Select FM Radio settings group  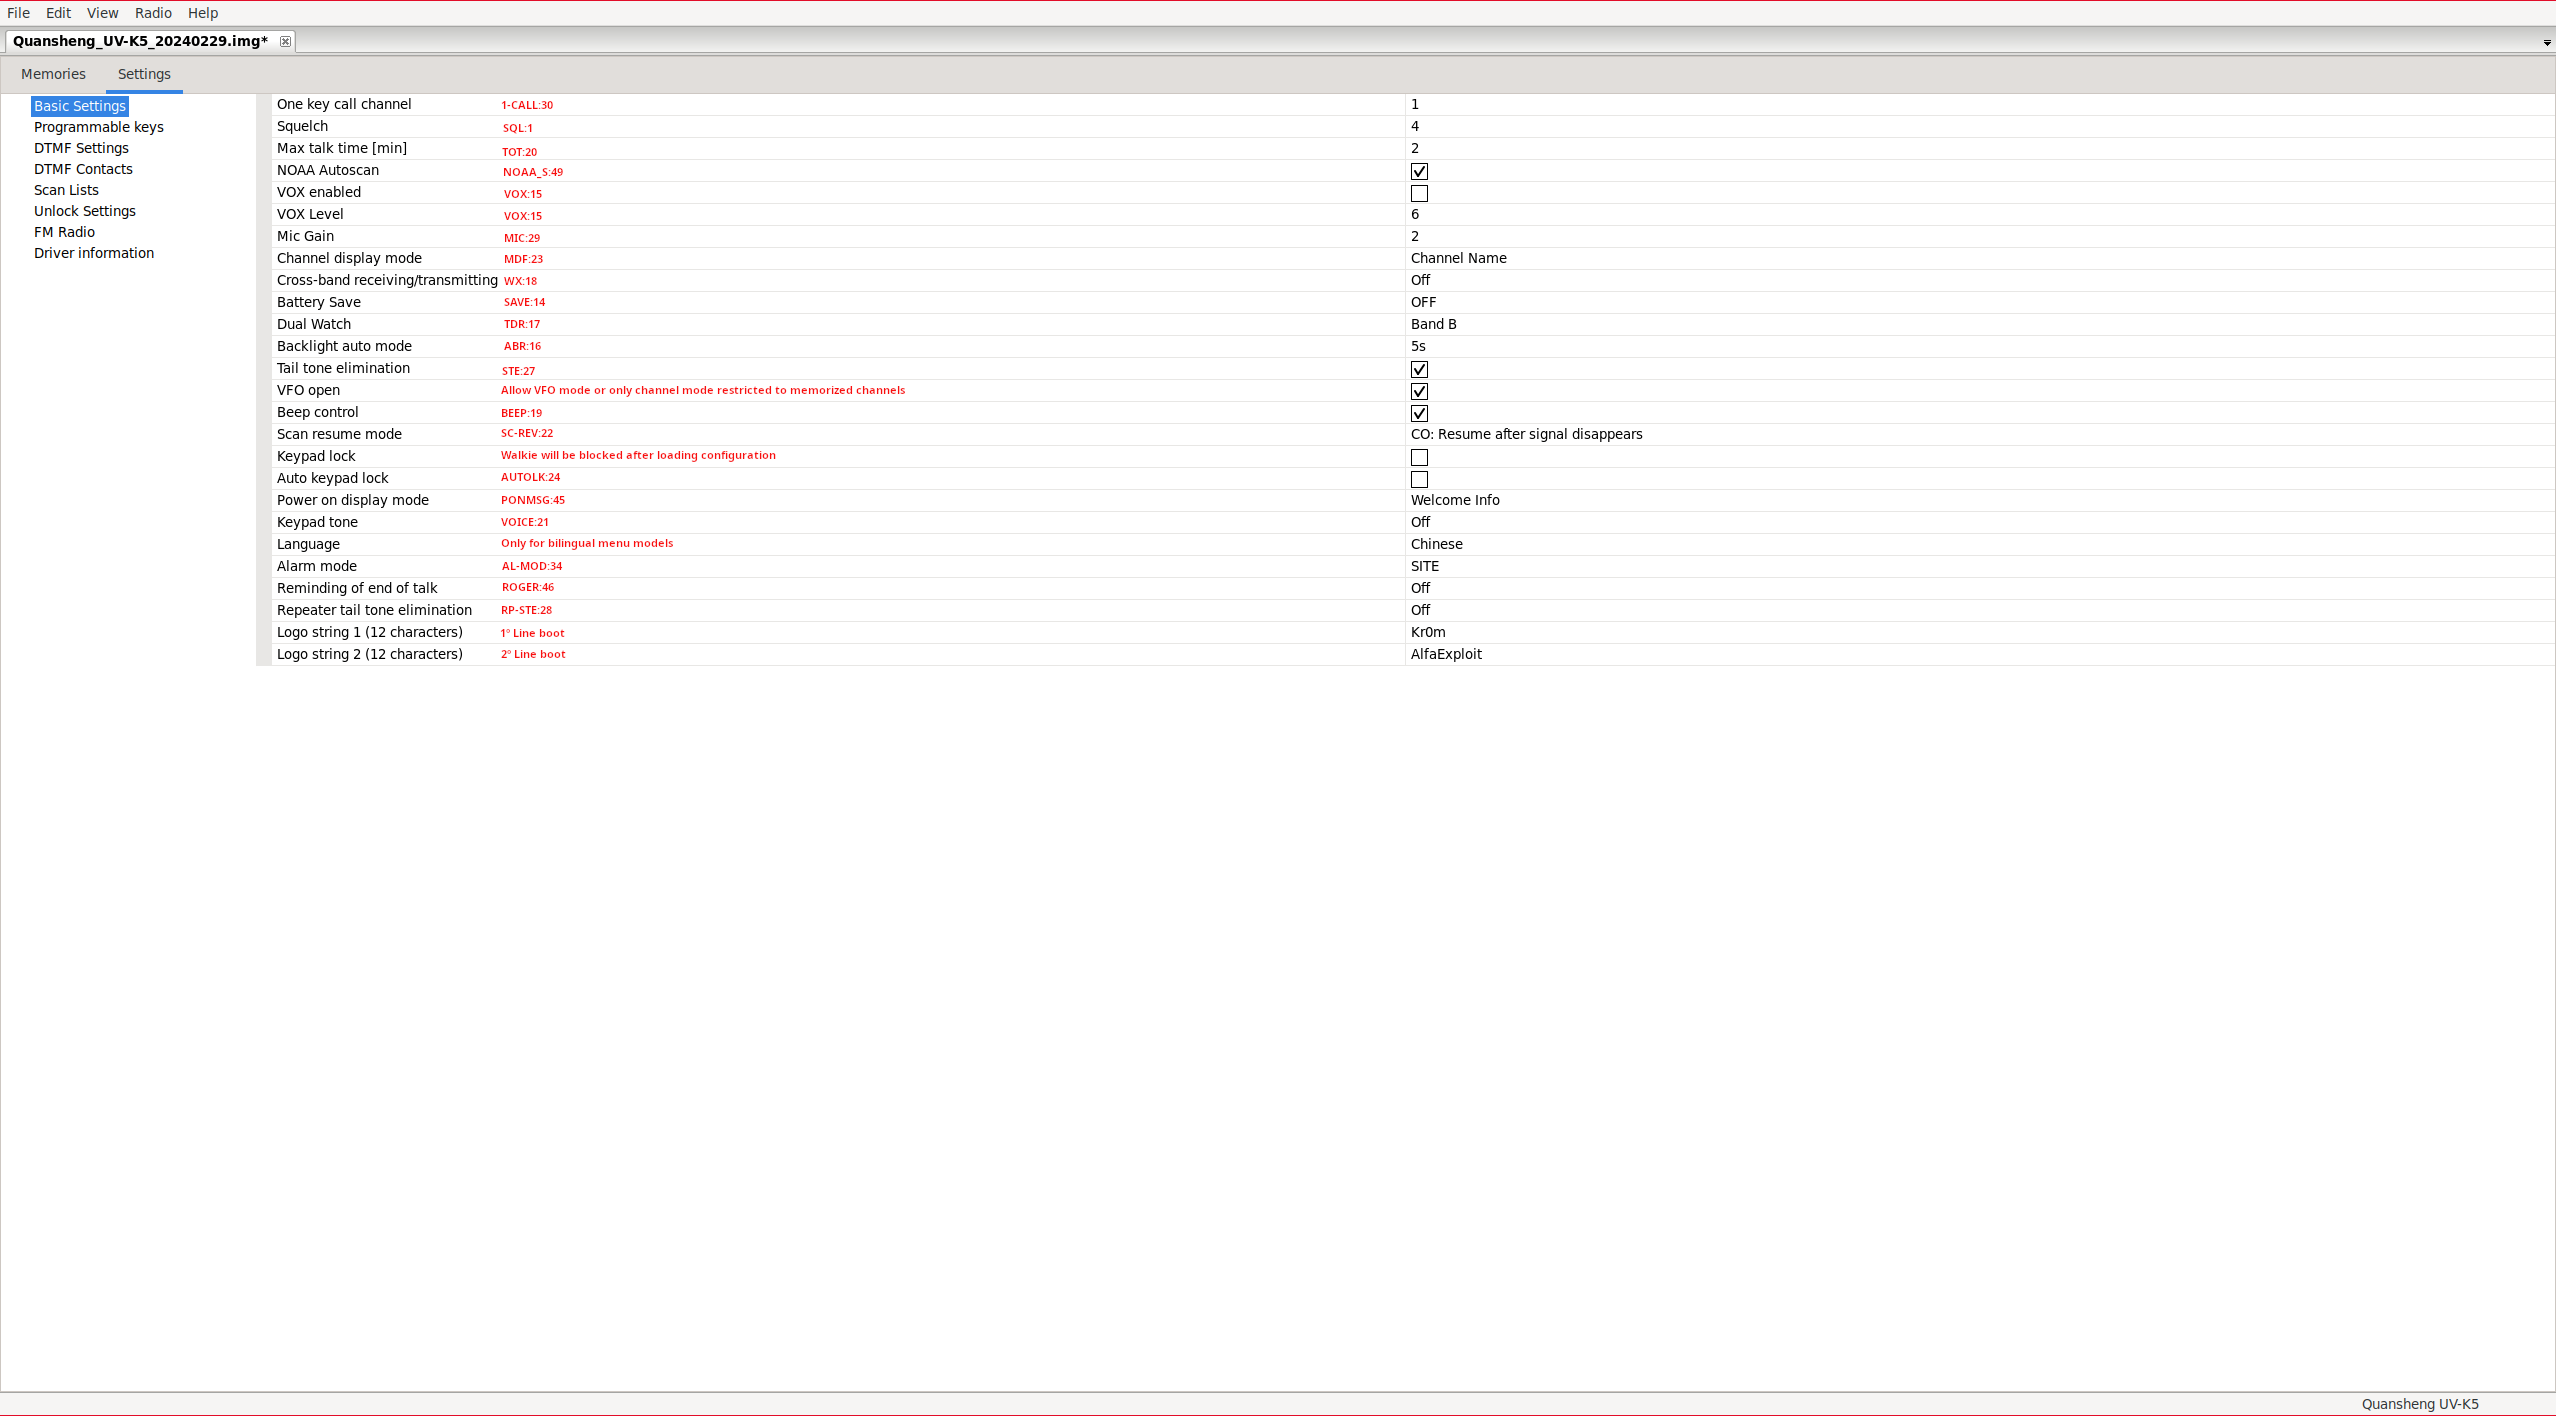click(64, 232)
